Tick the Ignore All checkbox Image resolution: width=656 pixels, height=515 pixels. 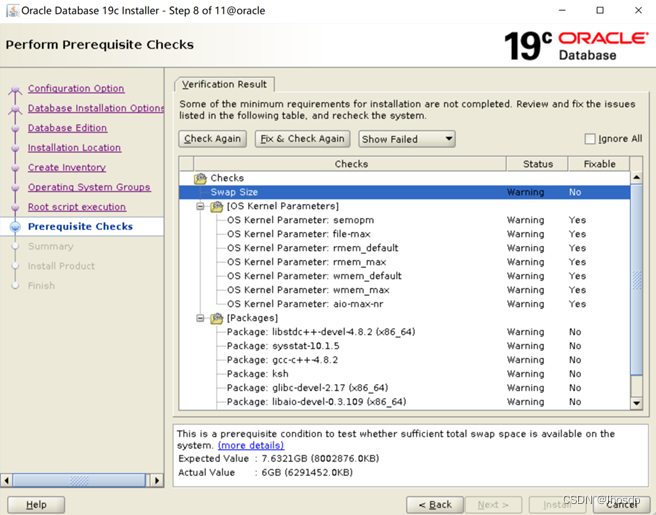coord(589,139)
